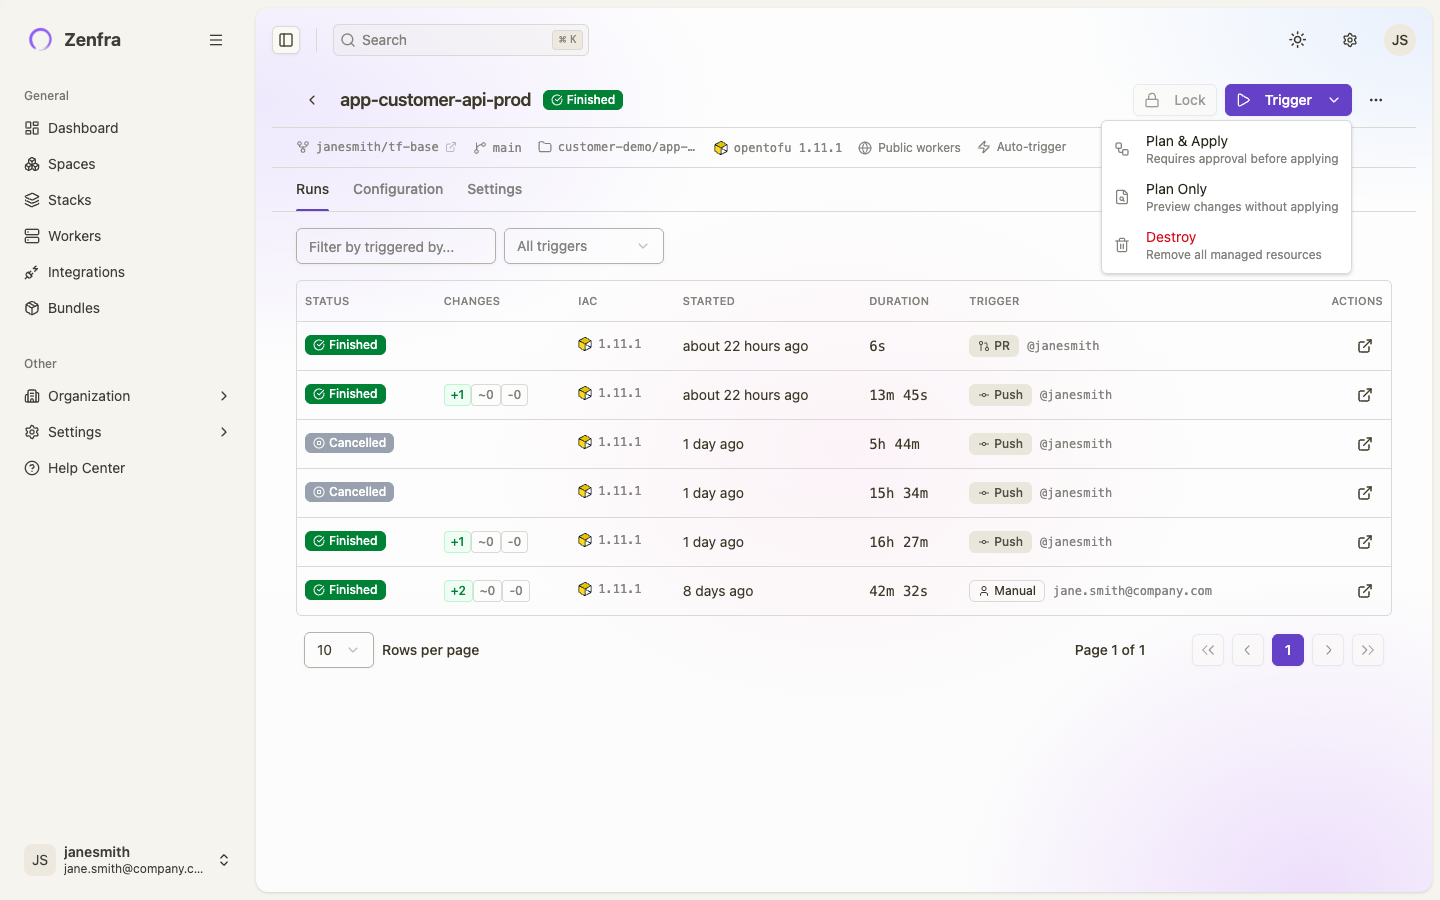Toggle light/dark mode with the sun icon
The image size is (1440, 900).
coord(1297,40)
